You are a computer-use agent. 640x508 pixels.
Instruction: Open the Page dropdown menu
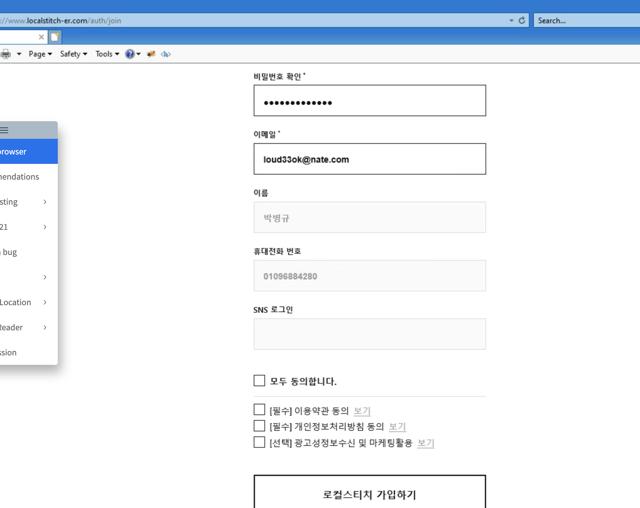pyautogui.click(x=39, y=54)
